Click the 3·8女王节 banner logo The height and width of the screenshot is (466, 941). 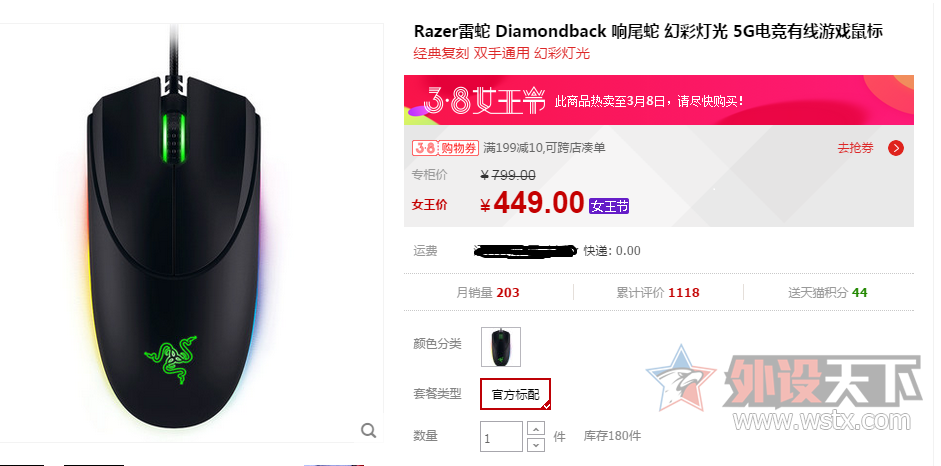[484, 100]
